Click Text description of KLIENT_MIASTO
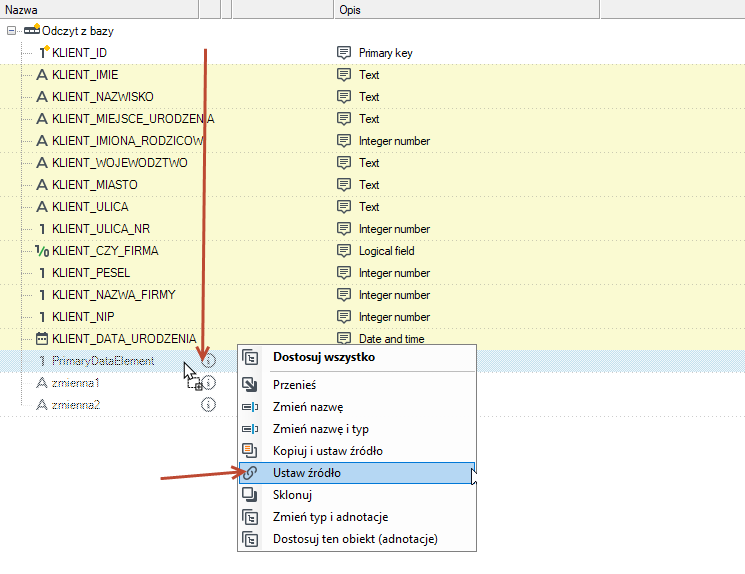Viewport: 745px width, 574px height. point(369,185)
